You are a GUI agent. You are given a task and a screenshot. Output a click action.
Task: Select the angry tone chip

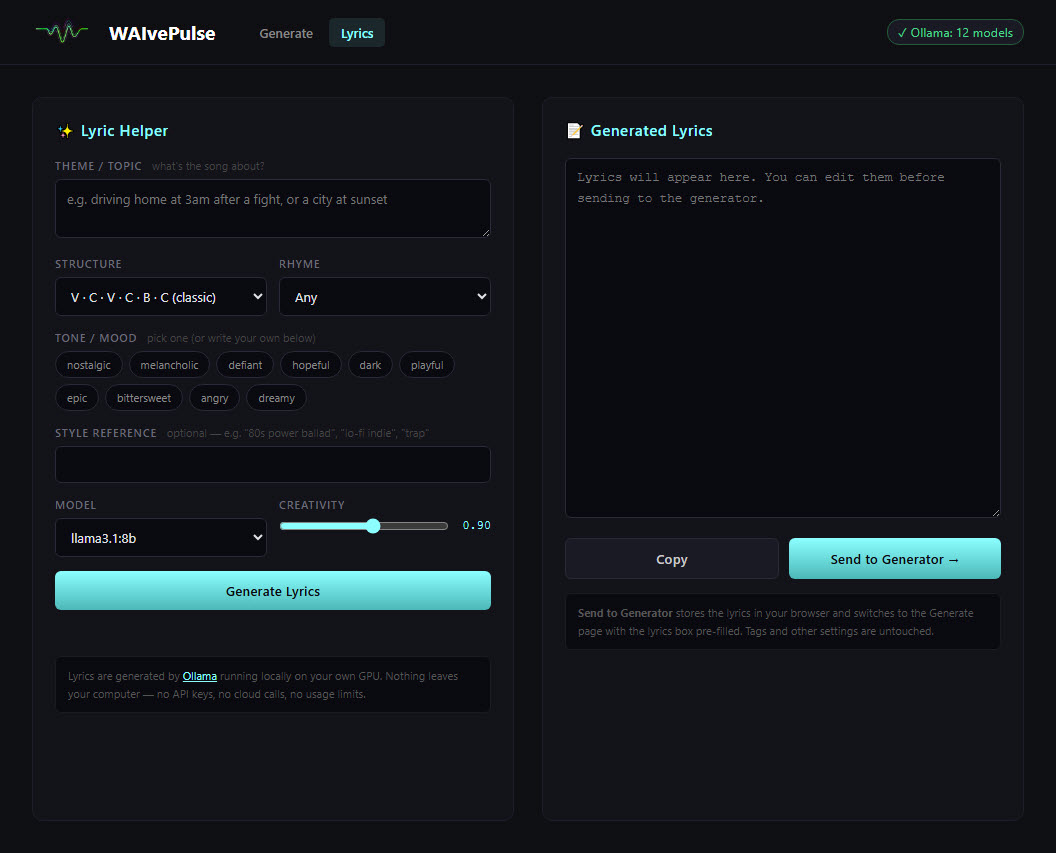[214, 398]
